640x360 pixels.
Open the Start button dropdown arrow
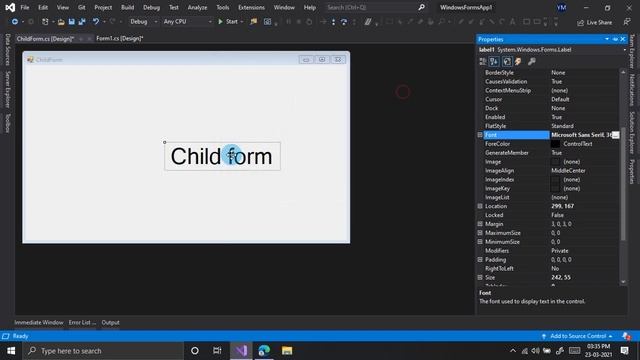242,22
